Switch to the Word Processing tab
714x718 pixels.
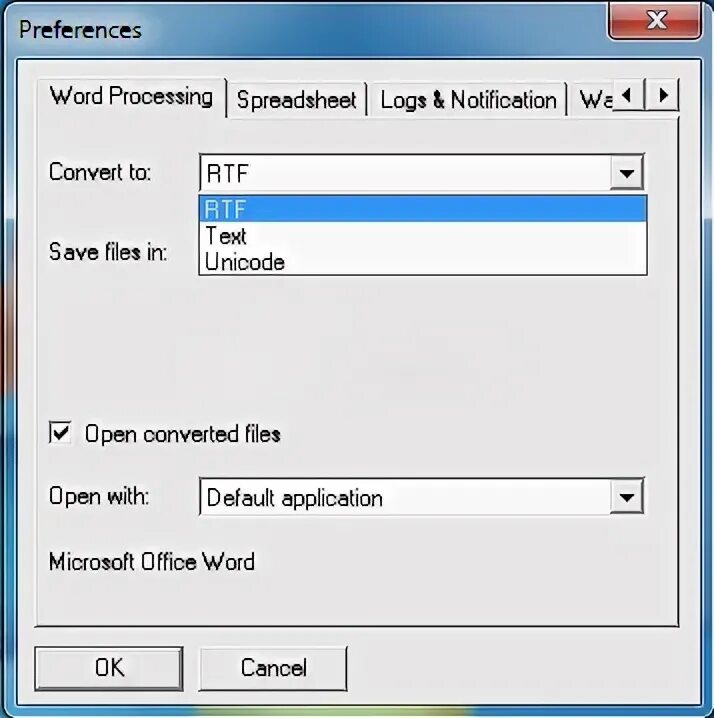pos(131,97)
